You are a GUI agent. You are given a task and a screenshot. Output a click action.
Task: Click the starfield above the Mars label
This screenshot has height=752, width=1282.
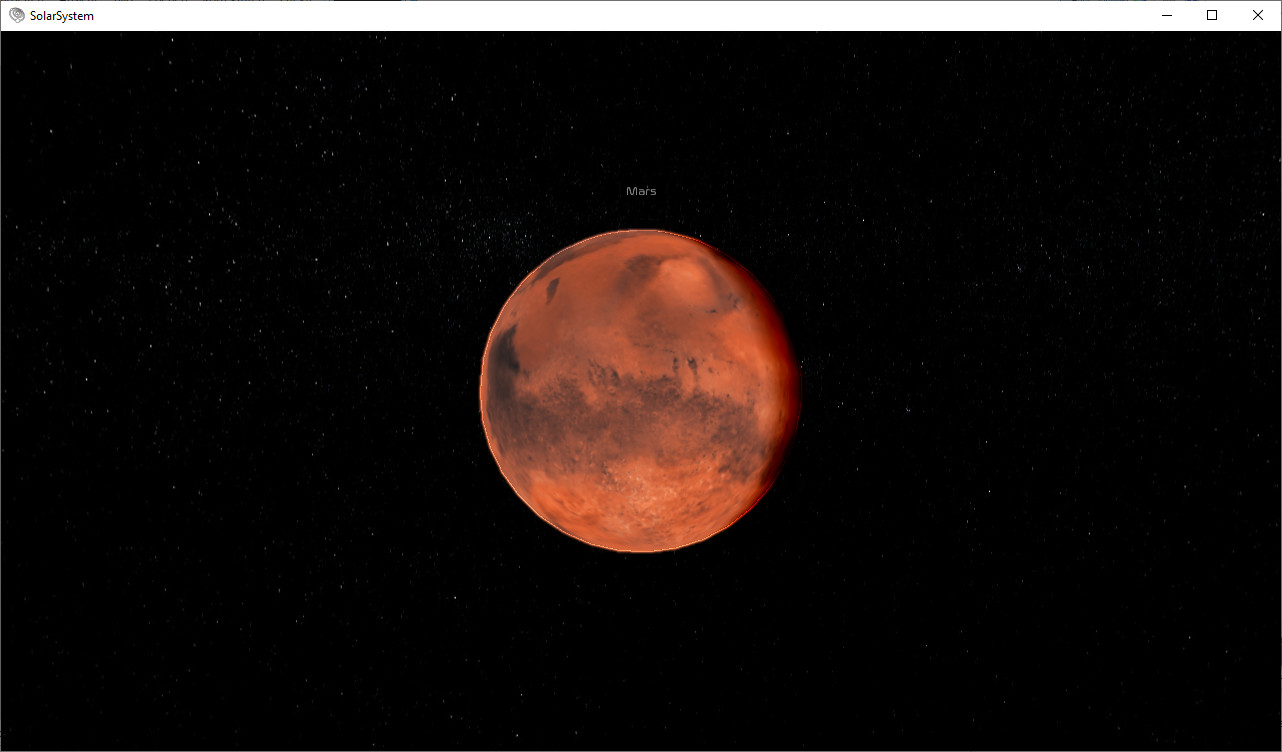tap(640, 110)
